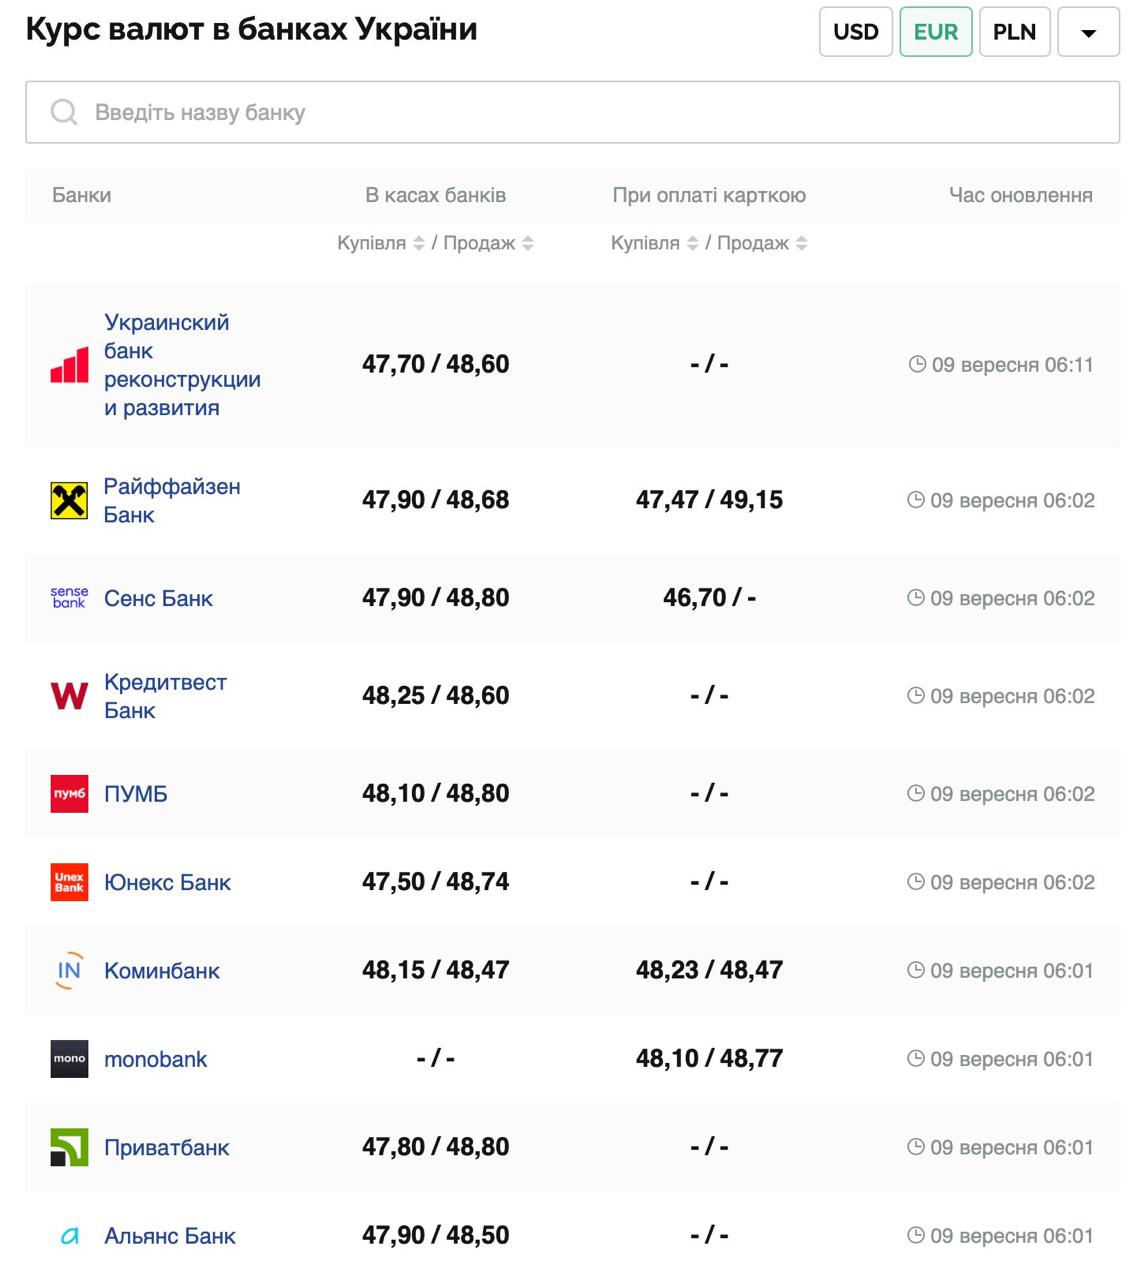Click the black monobank logo icon
The height and width of the screenshot is (1280, 1145).
69,1059
